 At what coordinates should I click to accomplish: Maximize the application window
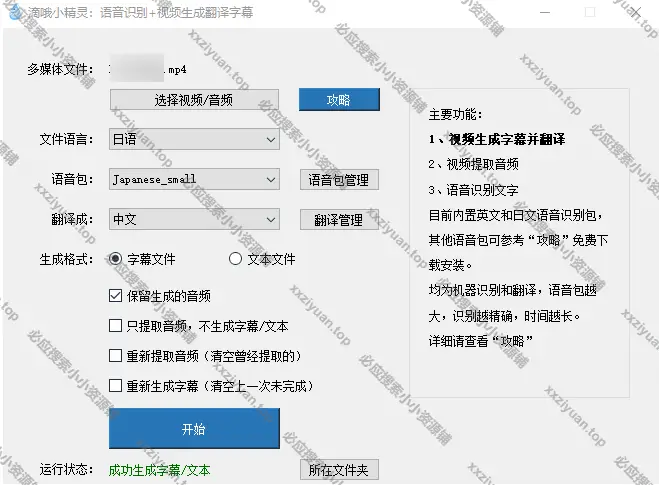[x=589, y=13]
